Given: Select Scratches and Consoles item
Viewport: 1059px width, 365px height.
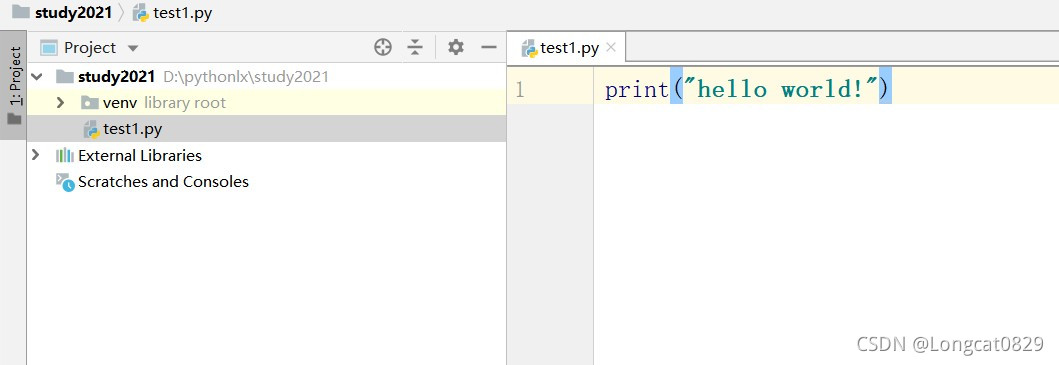Looking at the screenshot, I should click(x=163, y=182).
